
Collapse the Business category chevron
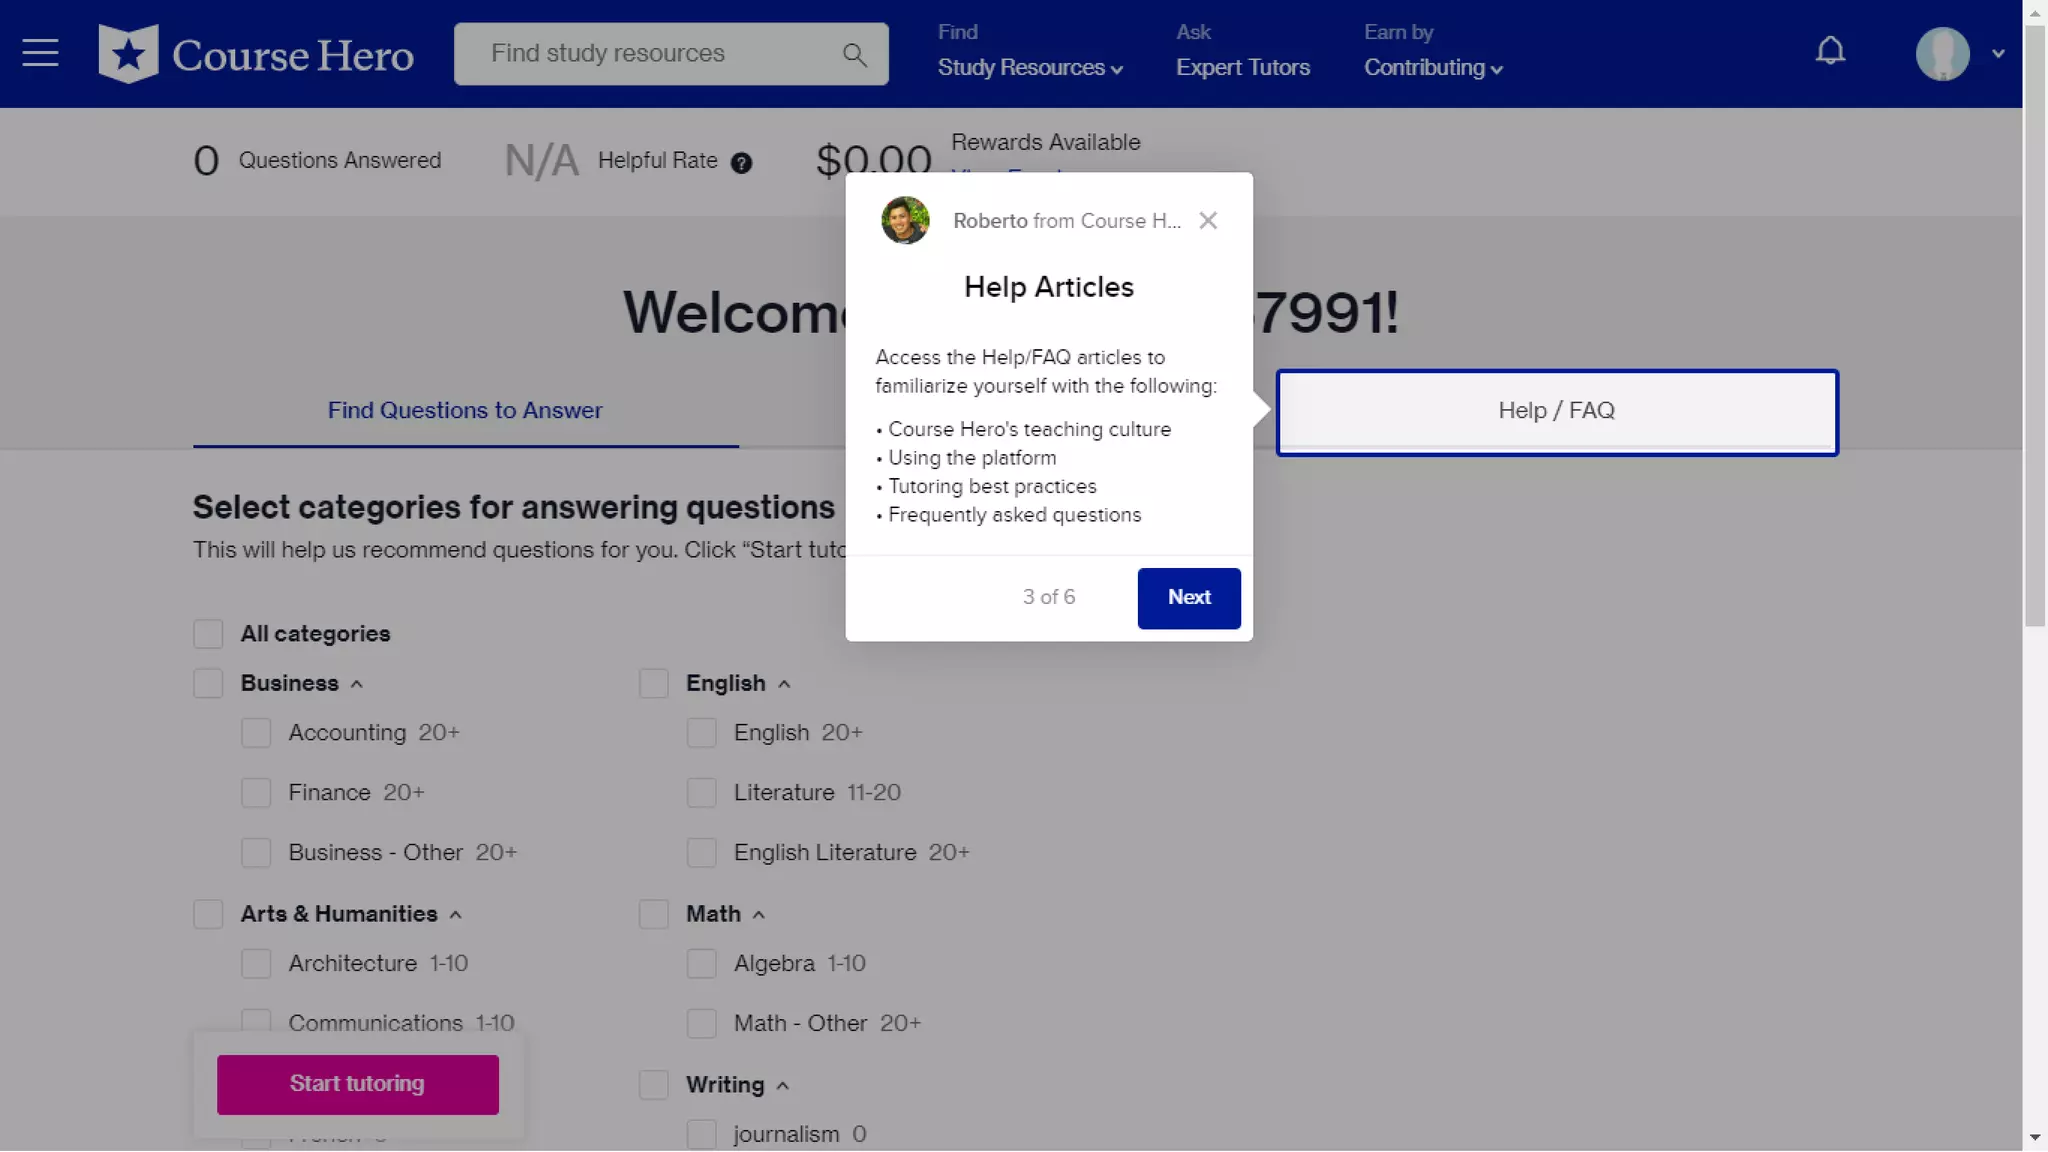pos(357,685)
